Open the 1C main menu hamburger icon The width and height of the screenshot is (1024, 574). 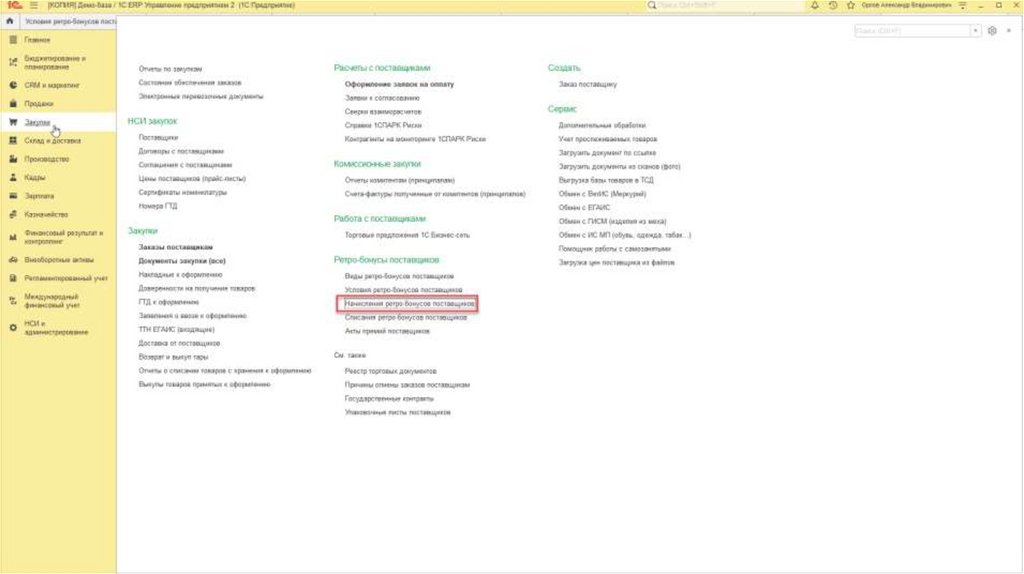(x=34, y=5)
